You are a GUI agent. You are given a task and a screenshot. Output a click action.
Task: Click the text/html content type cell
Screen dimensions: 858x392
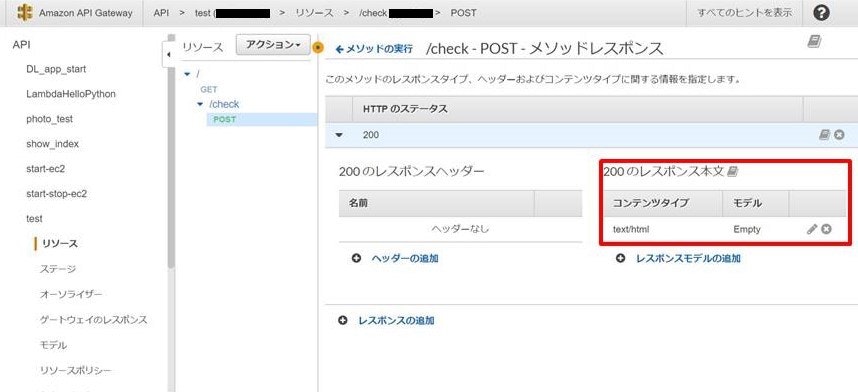tap(631, 229)
